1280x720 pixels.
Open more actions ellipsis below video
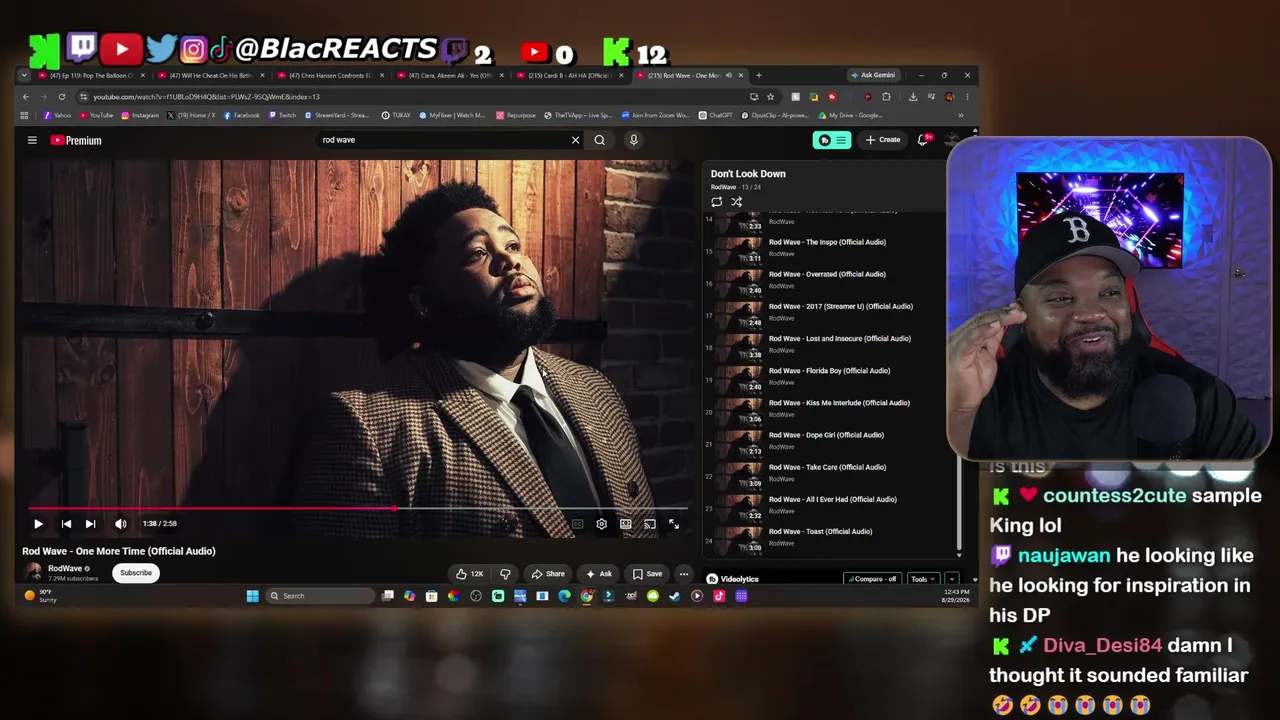click(684, 574)
